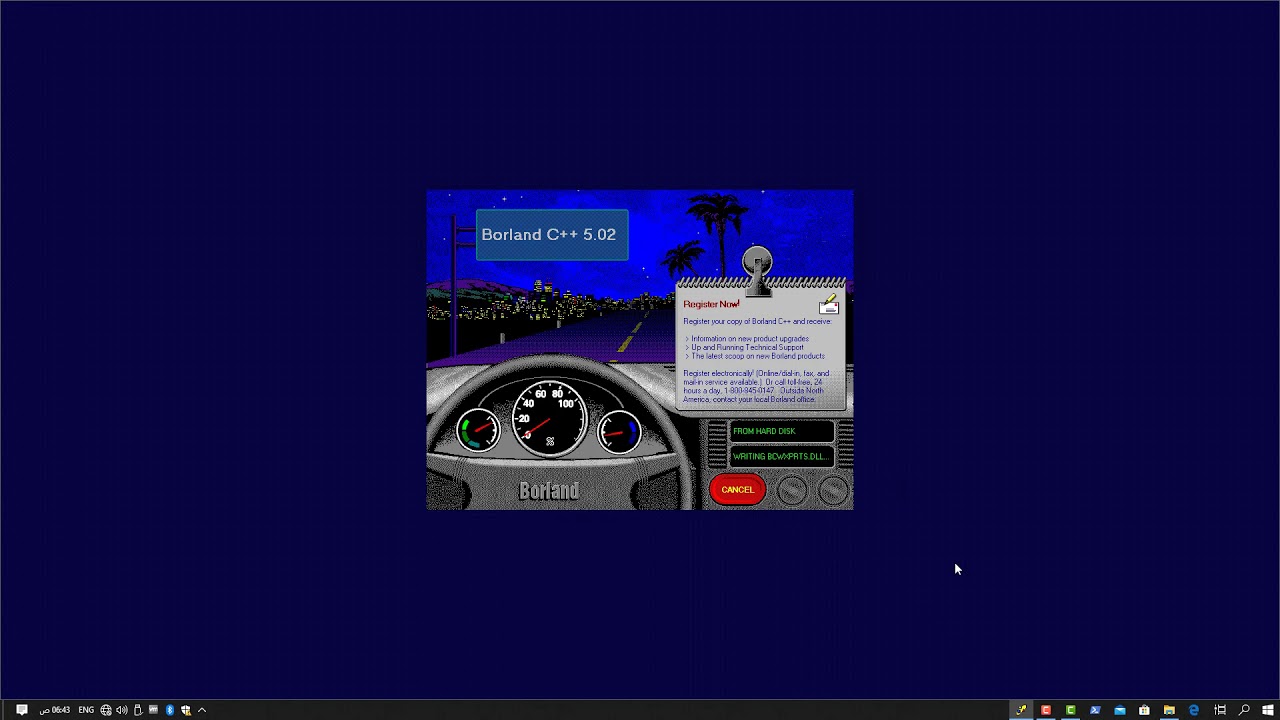Image resolution: width=1280 pixels, height=720 pixels.
Task: Open the volume speaker tray icon
Action: (x=122, y=710)
